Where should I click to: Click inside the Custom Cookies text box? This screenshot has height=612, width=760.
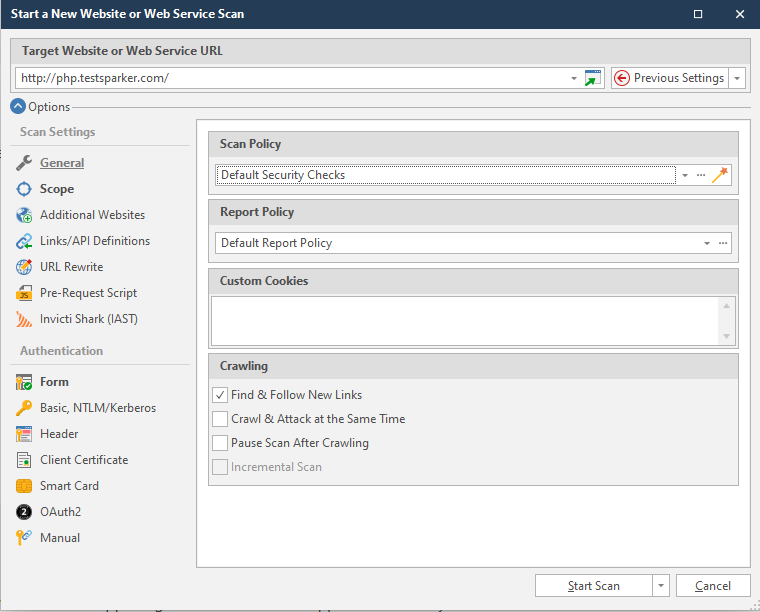pyautogui.click(x=465, y=321)
